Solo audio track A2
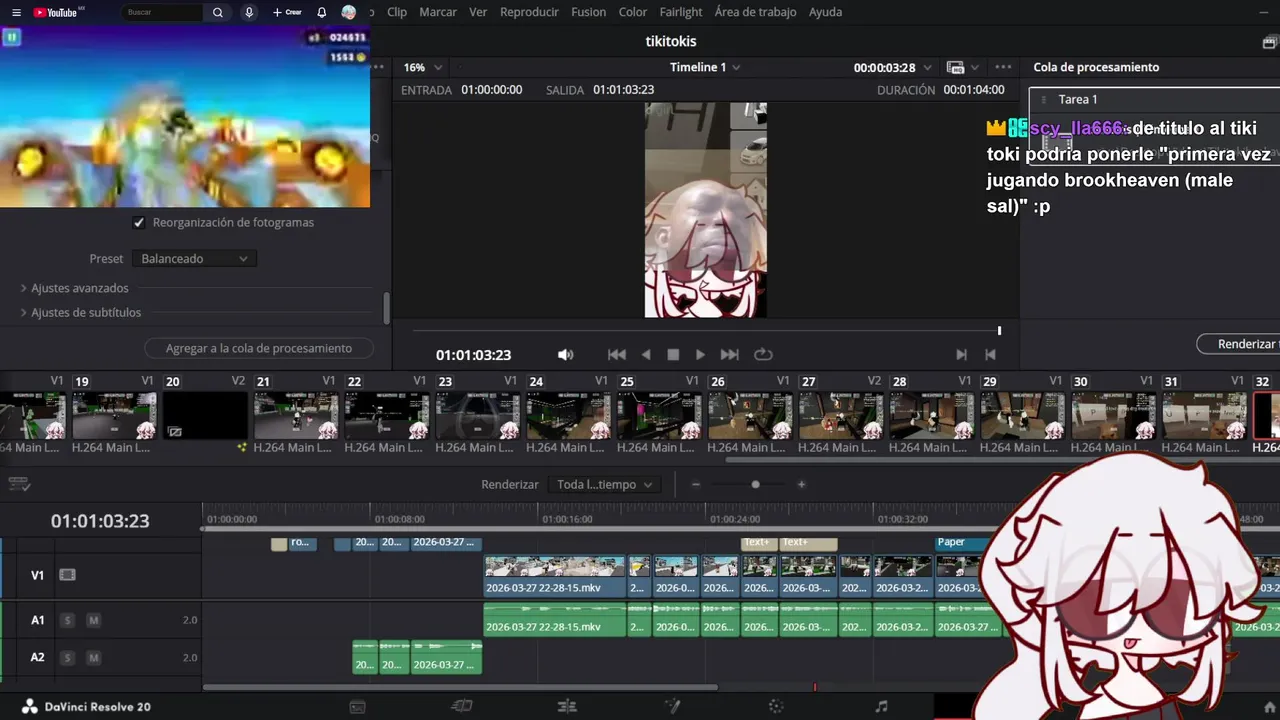This screenshot has height=720, width=1280. (68, 657)
